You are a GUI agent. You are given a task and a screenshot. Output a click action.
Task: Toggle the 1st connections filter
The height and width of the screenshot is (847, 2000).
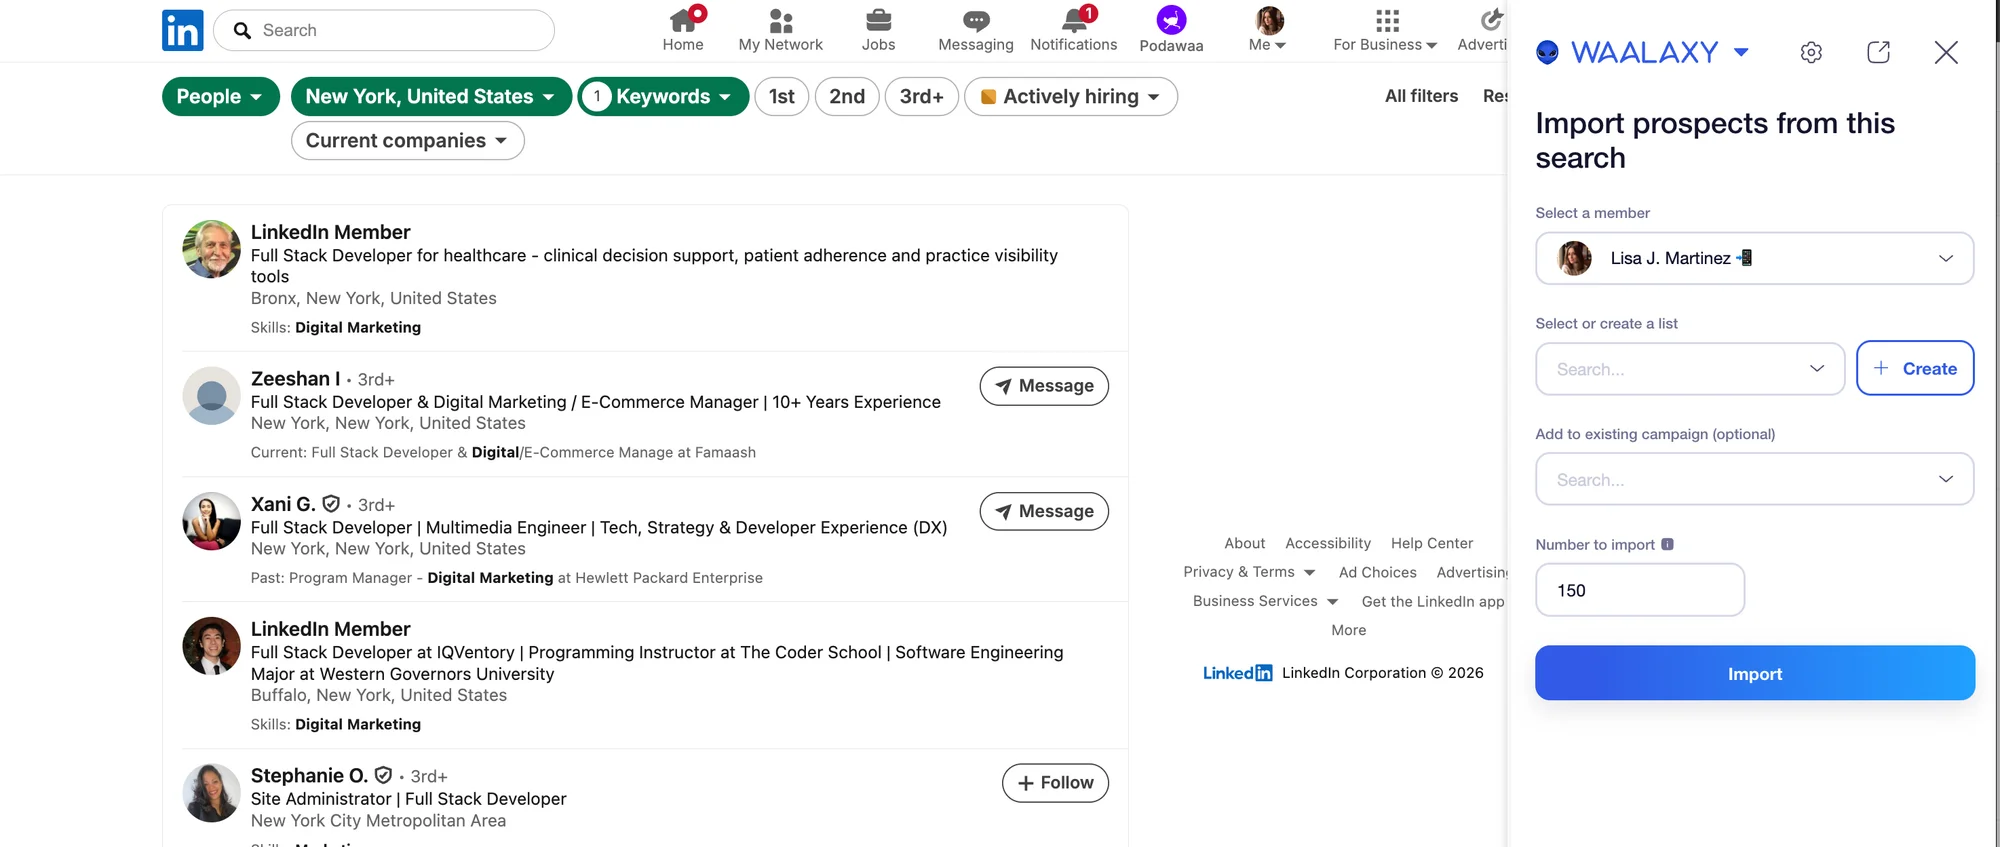[781, 97]
